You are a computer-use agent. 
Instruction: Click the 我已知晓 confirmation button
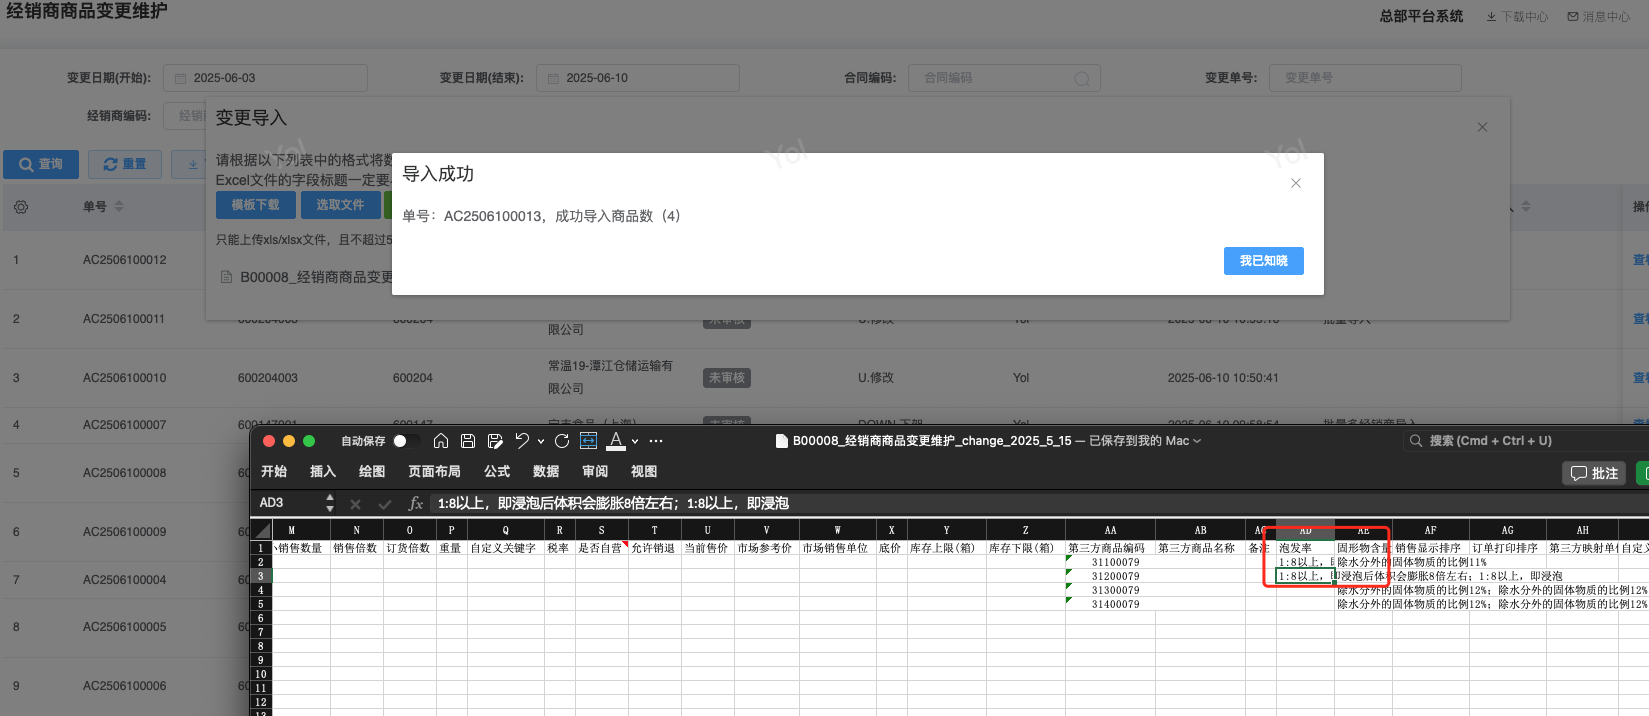click(1263, 261)
